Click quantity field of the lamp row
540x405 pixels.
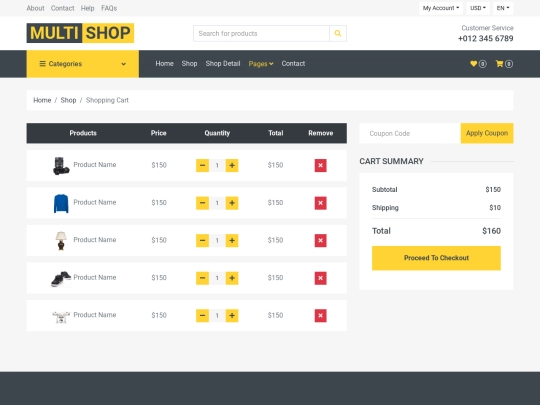217,240
